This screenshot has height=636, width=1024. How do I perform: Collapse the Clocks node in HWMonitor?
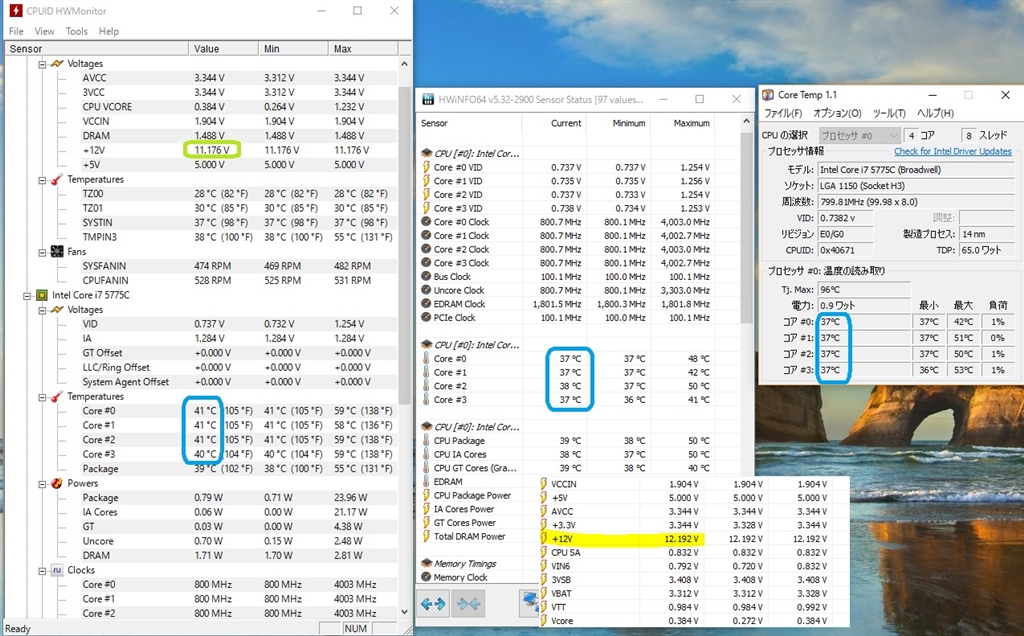[x=42, y=571]
